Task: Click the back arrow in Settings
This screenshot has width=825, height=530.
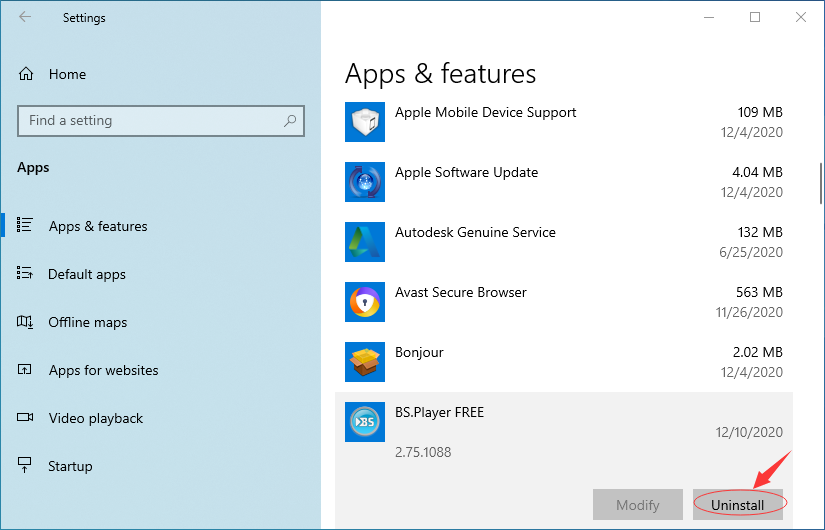Action: pyautogui.click(x=25, y=17)
